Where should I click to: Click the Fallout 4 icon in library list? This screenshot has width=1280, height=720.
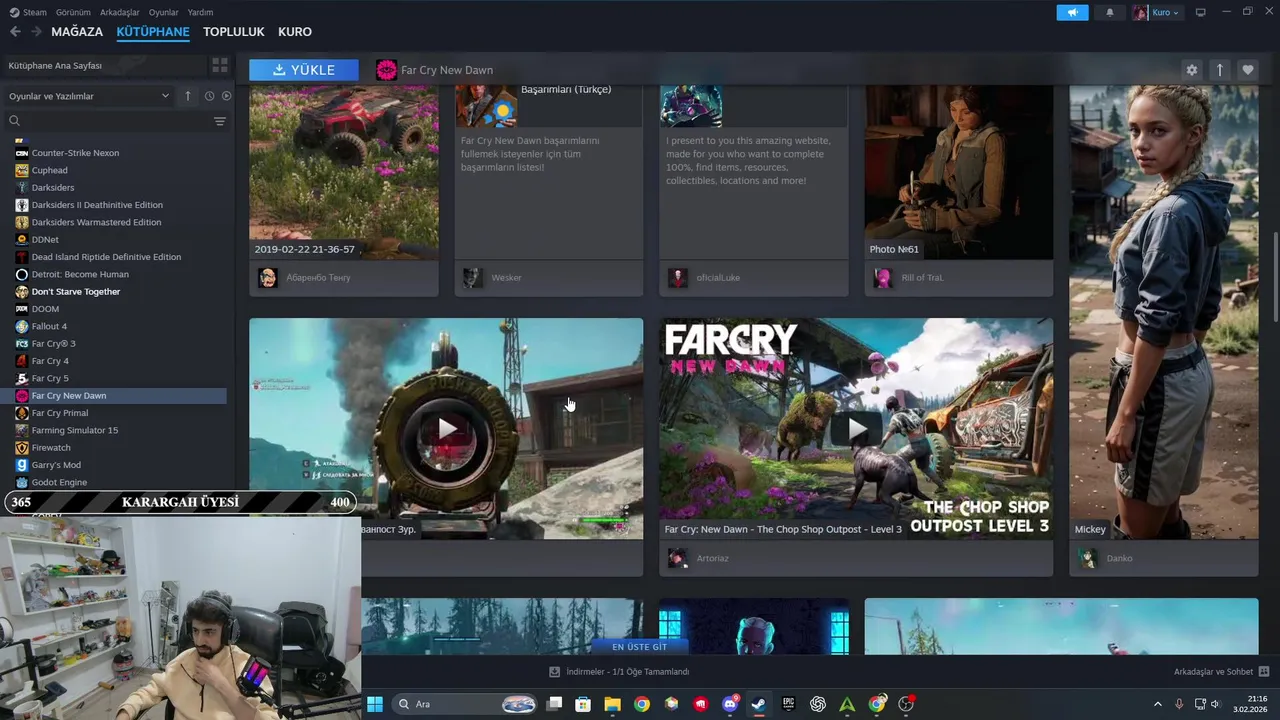(22, 326)
